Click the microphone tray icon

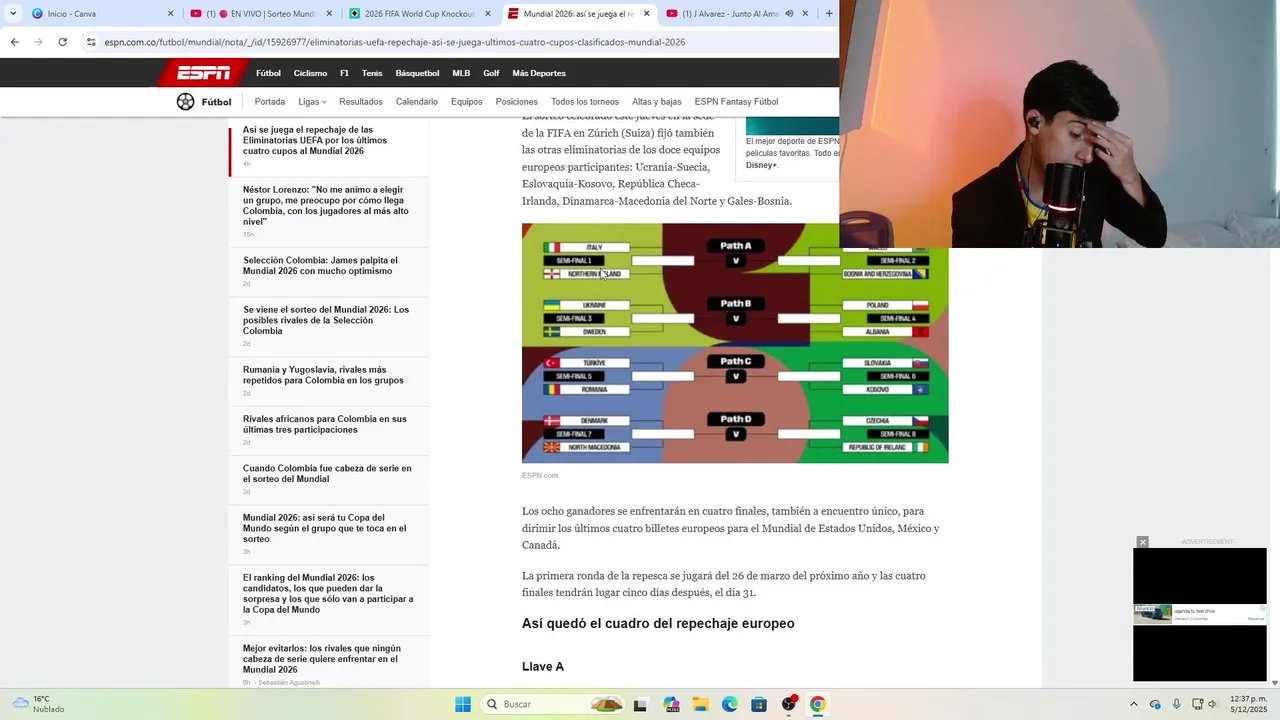coord(1177,704)
